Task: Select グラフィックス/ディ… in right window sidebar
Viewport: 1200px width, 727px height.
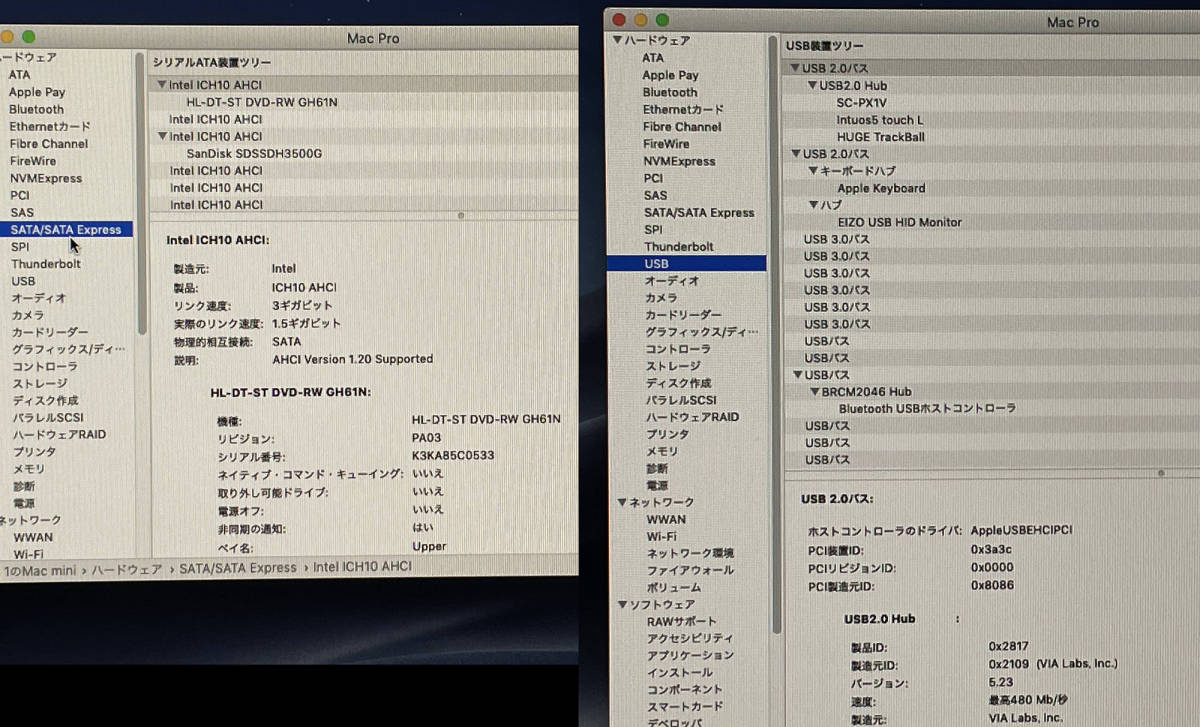Action: click(701, 332)
